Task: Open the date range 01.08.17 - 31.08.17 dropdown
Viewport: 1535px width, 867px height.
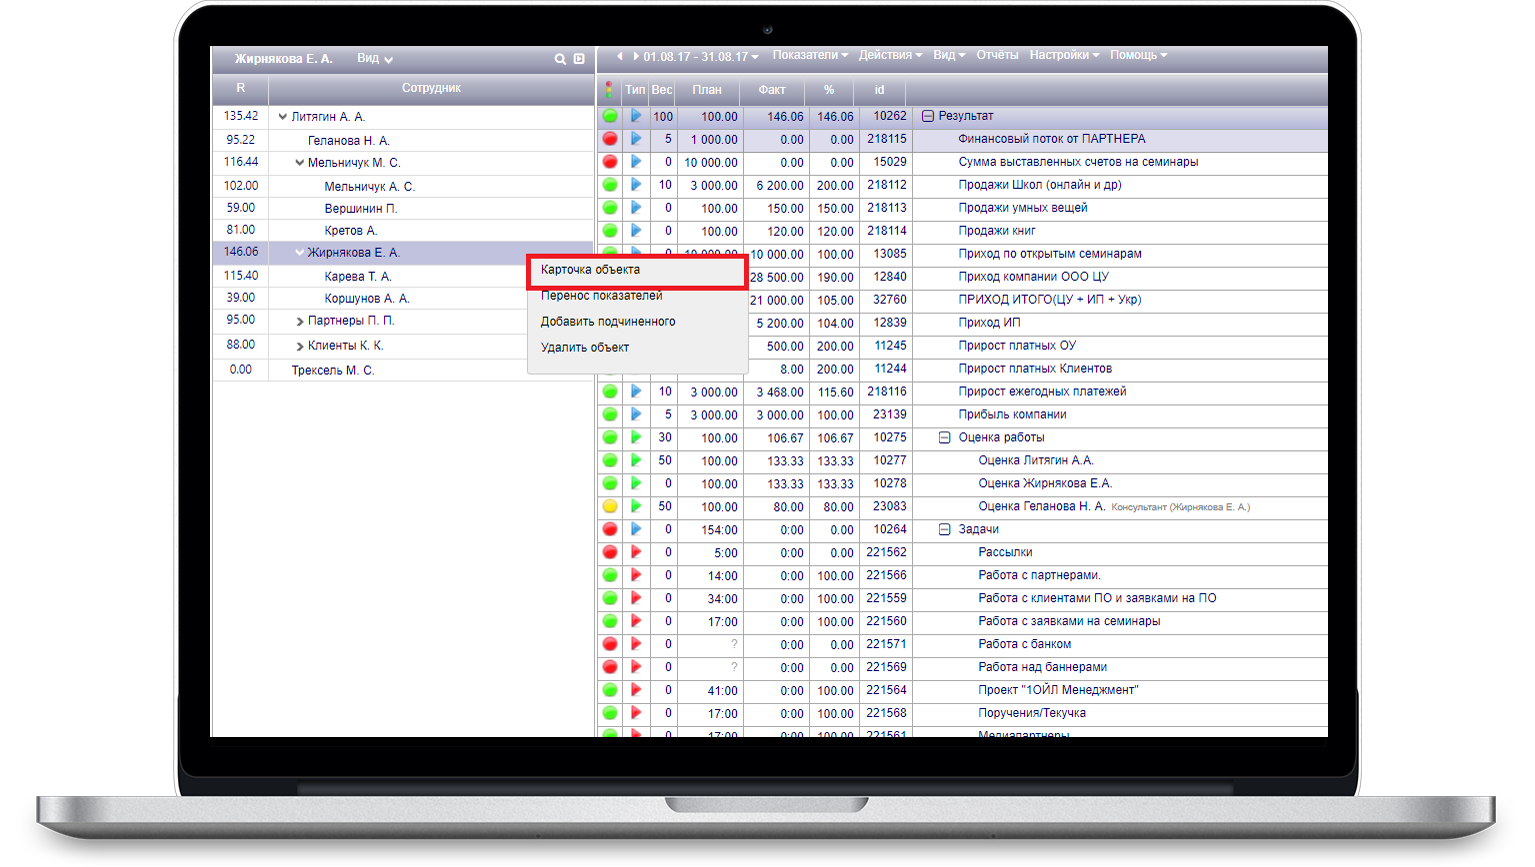Action: pyautogui.click(x=700, y=56)
